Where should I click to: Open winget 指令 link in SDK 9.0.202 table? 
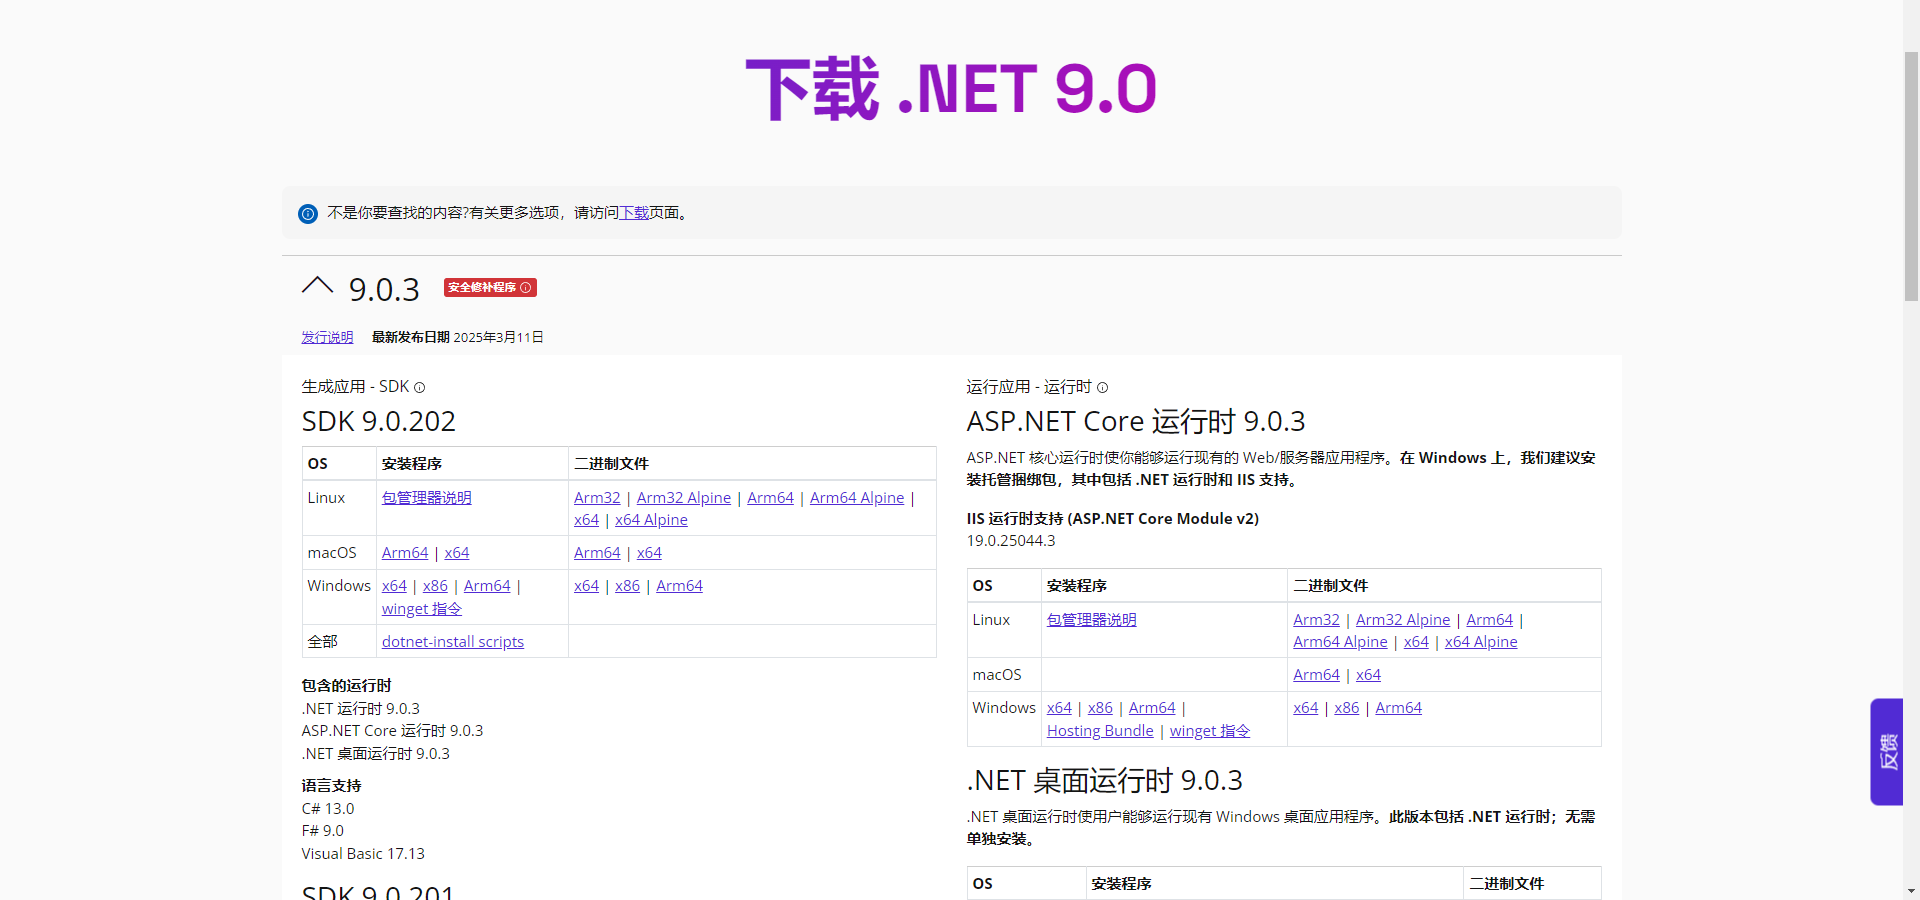point(421,609)
